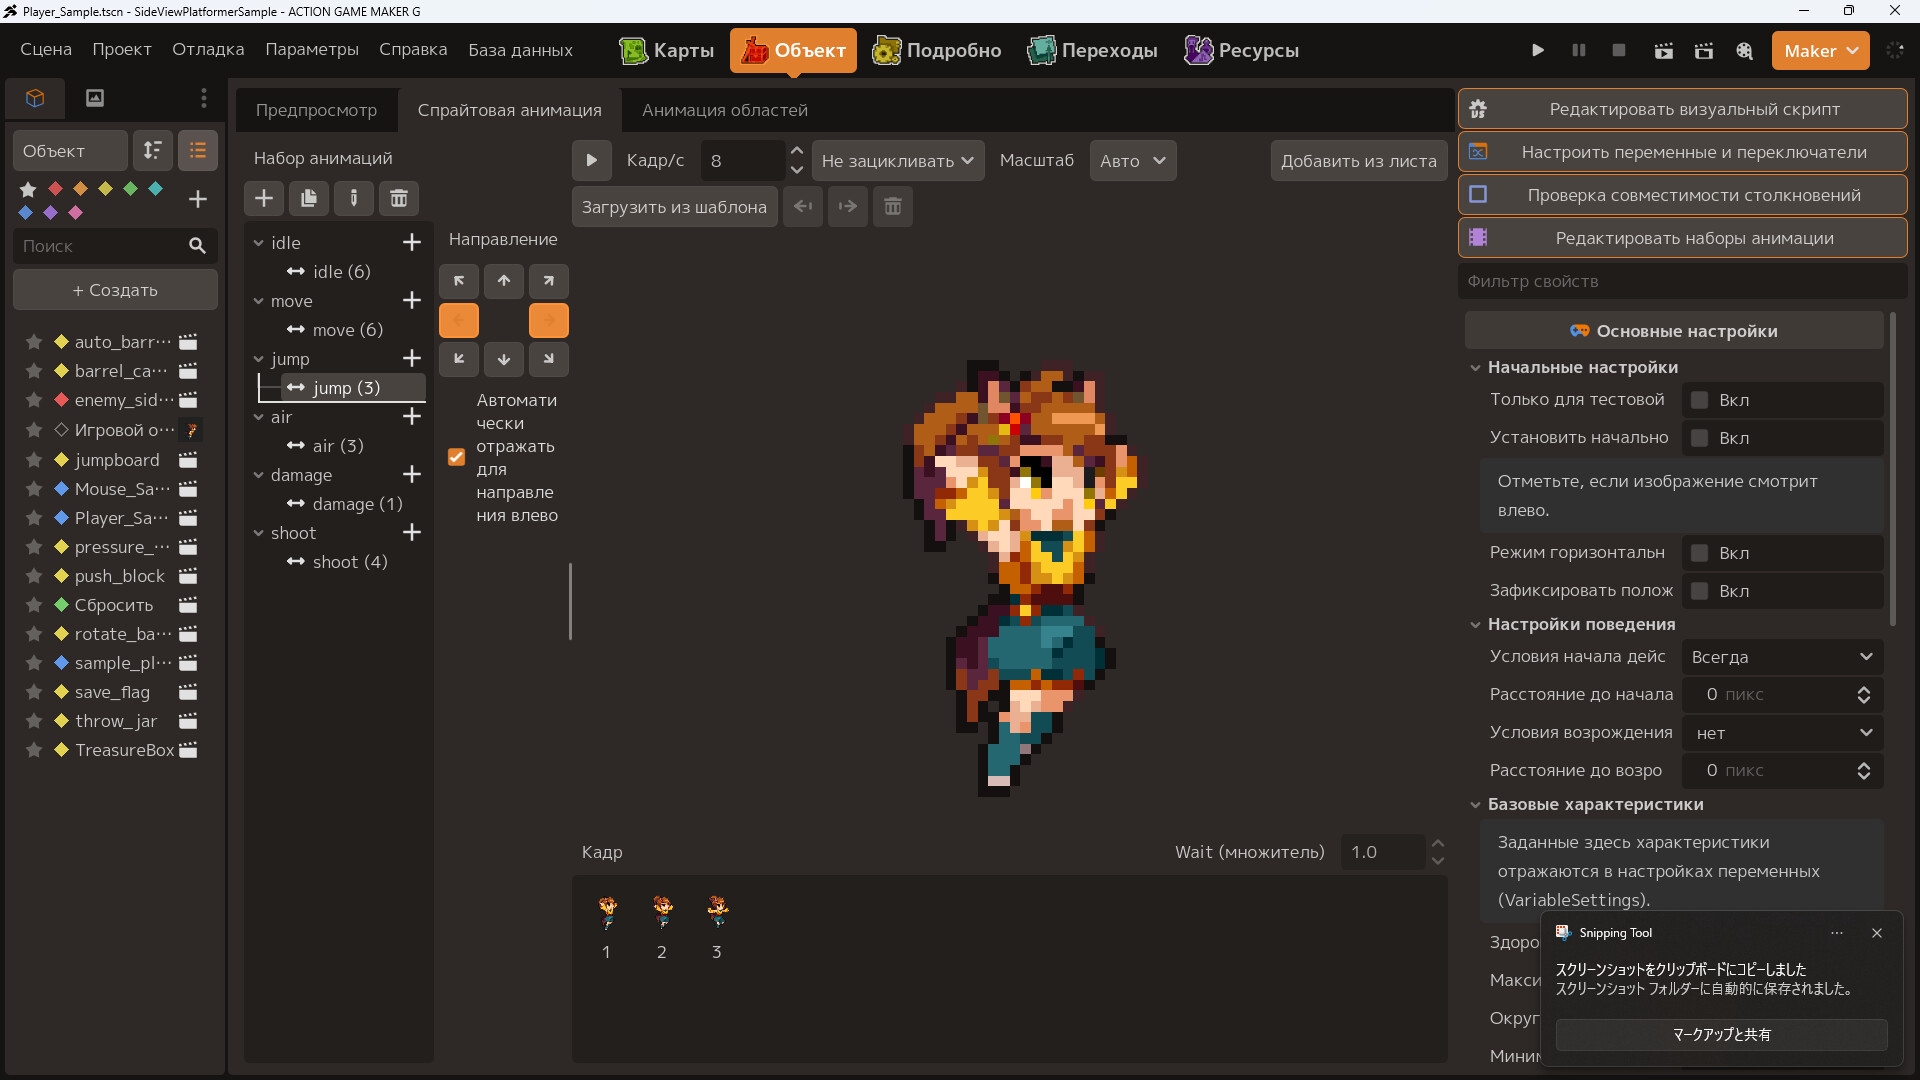The image size is (1920, 1080).
Task: Play the game using top run icon
Action: click(x=1538, y=50)
